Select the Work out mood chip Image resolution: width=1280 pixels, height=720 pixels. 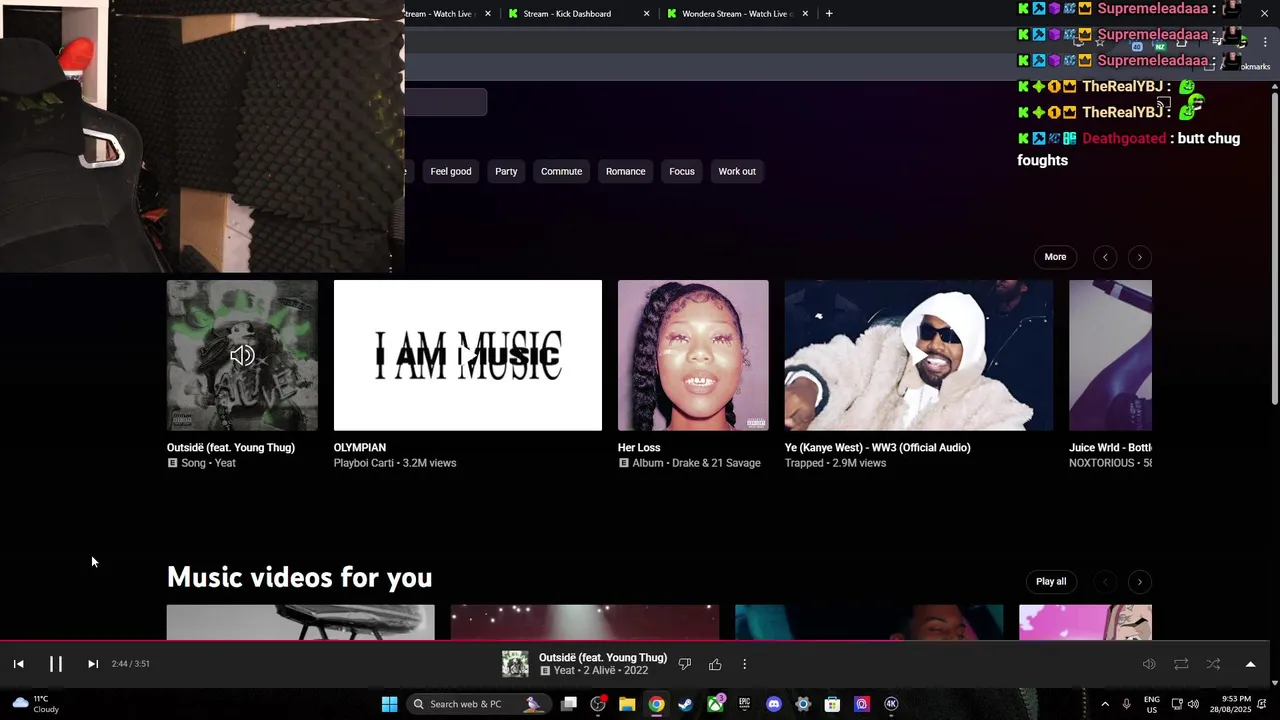(x=737, y=171)
